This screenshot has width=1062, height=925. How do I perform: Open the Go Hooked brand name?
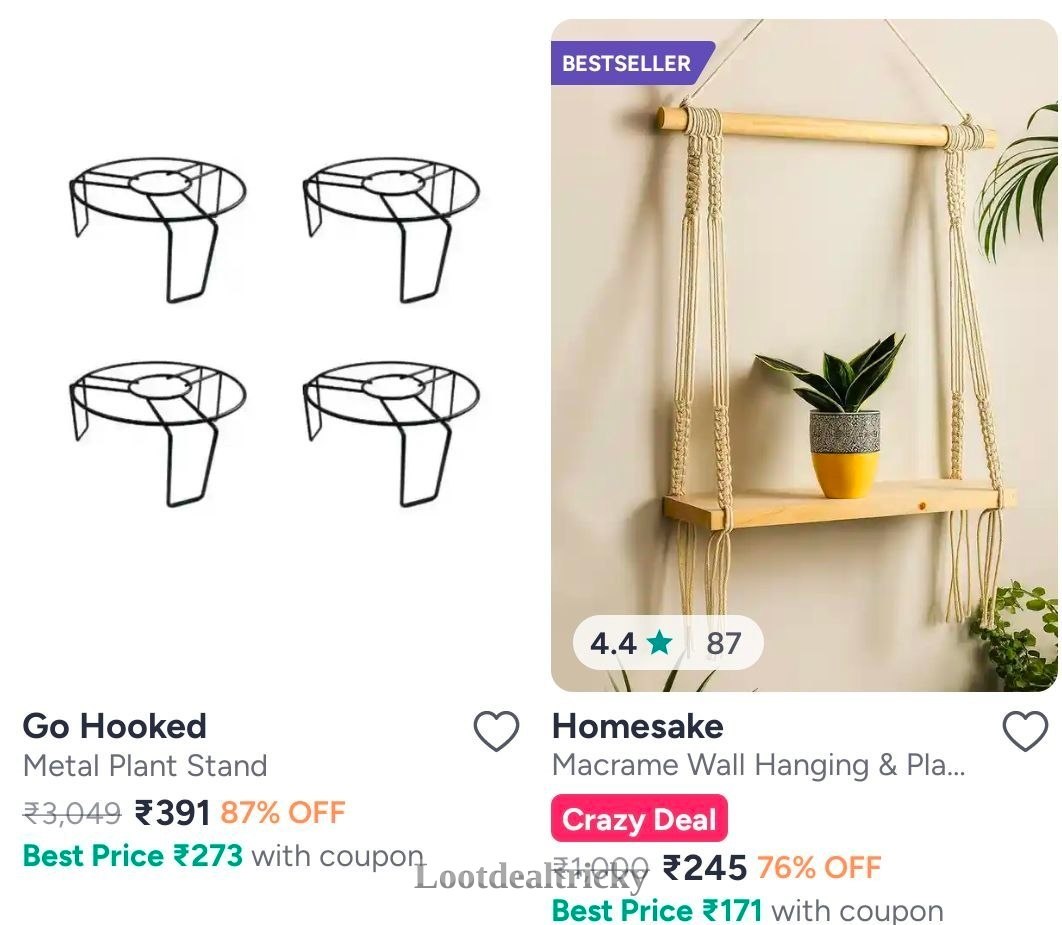point(114,727)
